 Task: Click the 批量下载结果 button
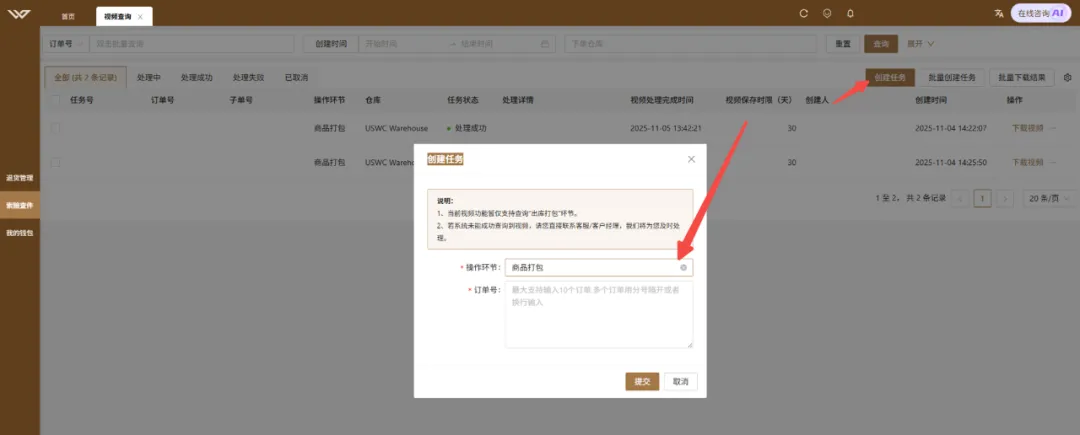[1022, 77]
